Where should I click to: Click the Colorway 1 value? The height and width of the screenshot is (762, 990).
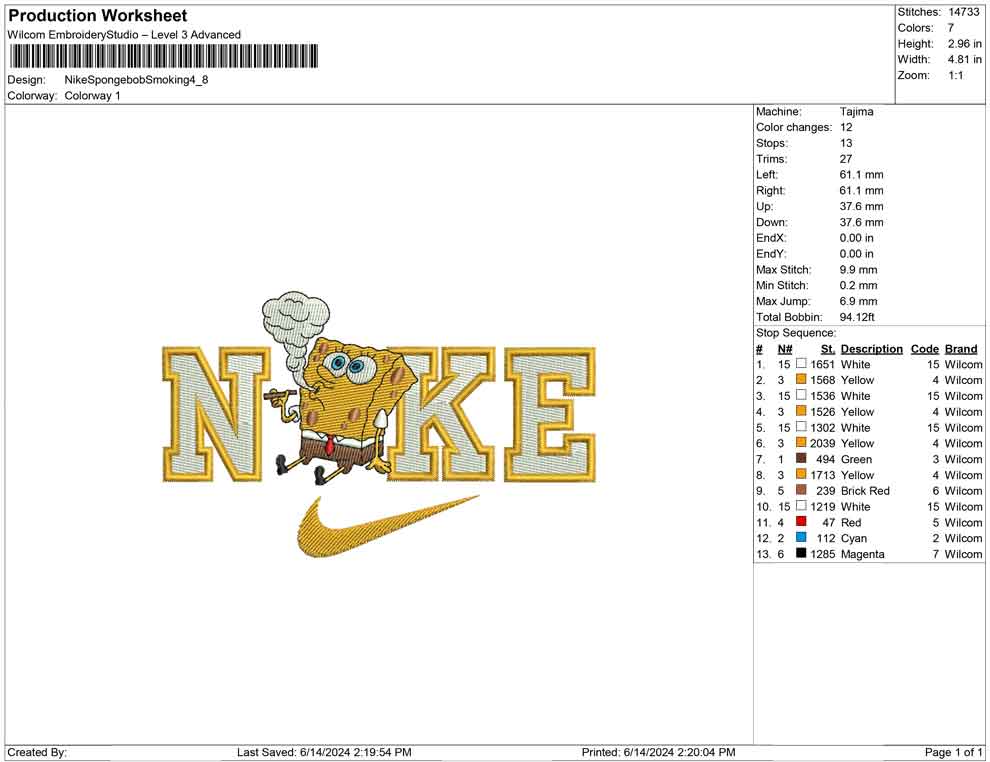[92, 96]
